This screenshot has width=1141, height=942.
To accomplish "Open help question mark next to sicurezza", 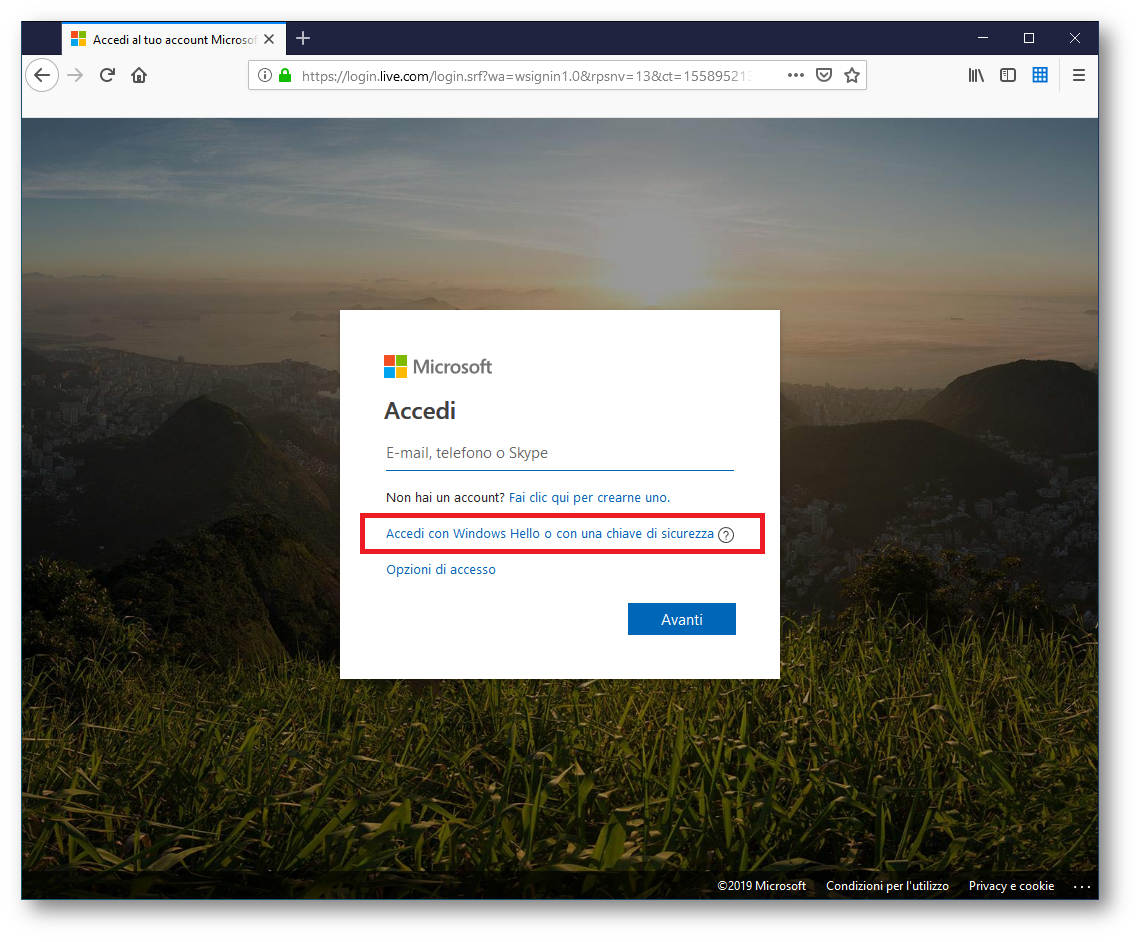I will click(x=725, y=535).
